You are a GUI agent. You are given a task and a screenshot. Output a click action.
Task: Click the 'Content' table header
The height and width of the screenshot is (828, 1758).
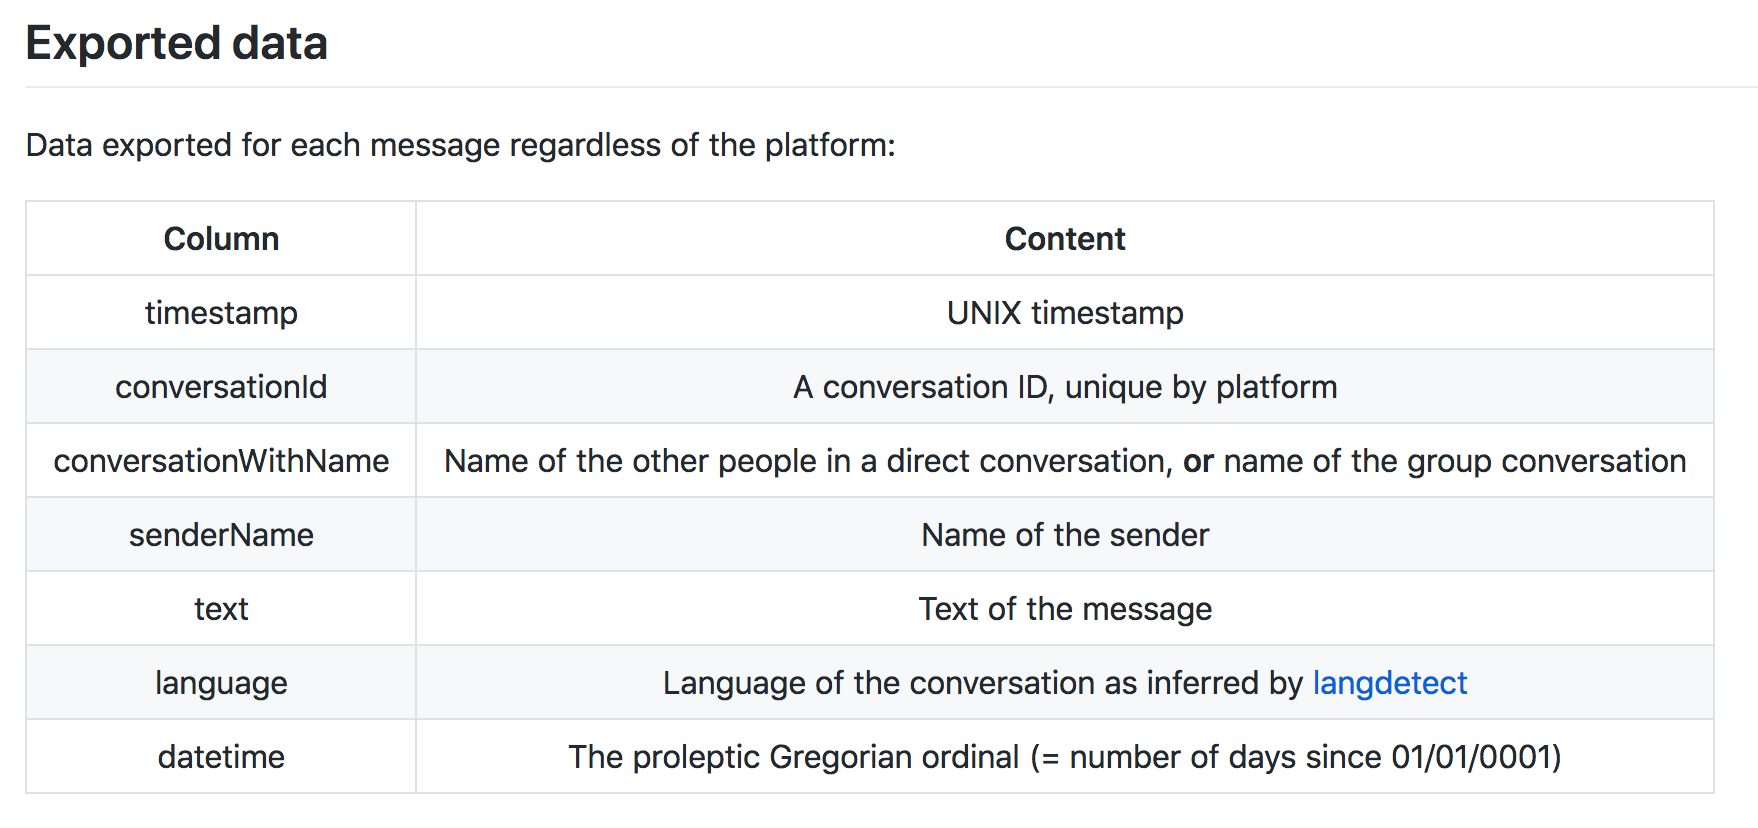pos(1064,239)
